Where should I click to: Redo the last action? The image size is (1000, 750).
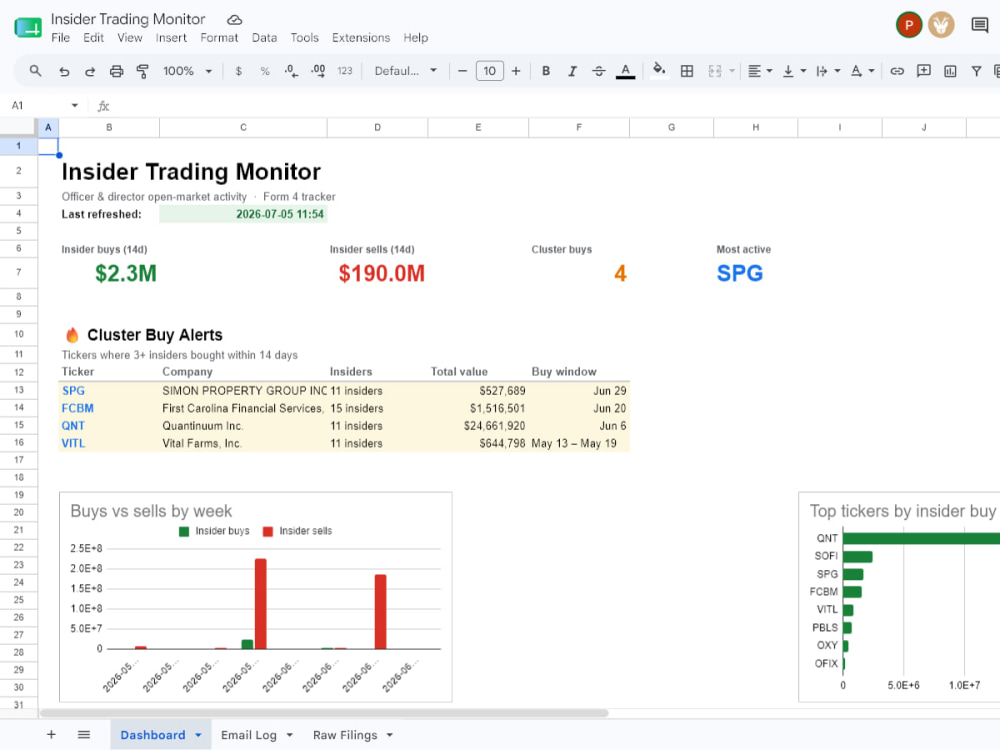90,71
